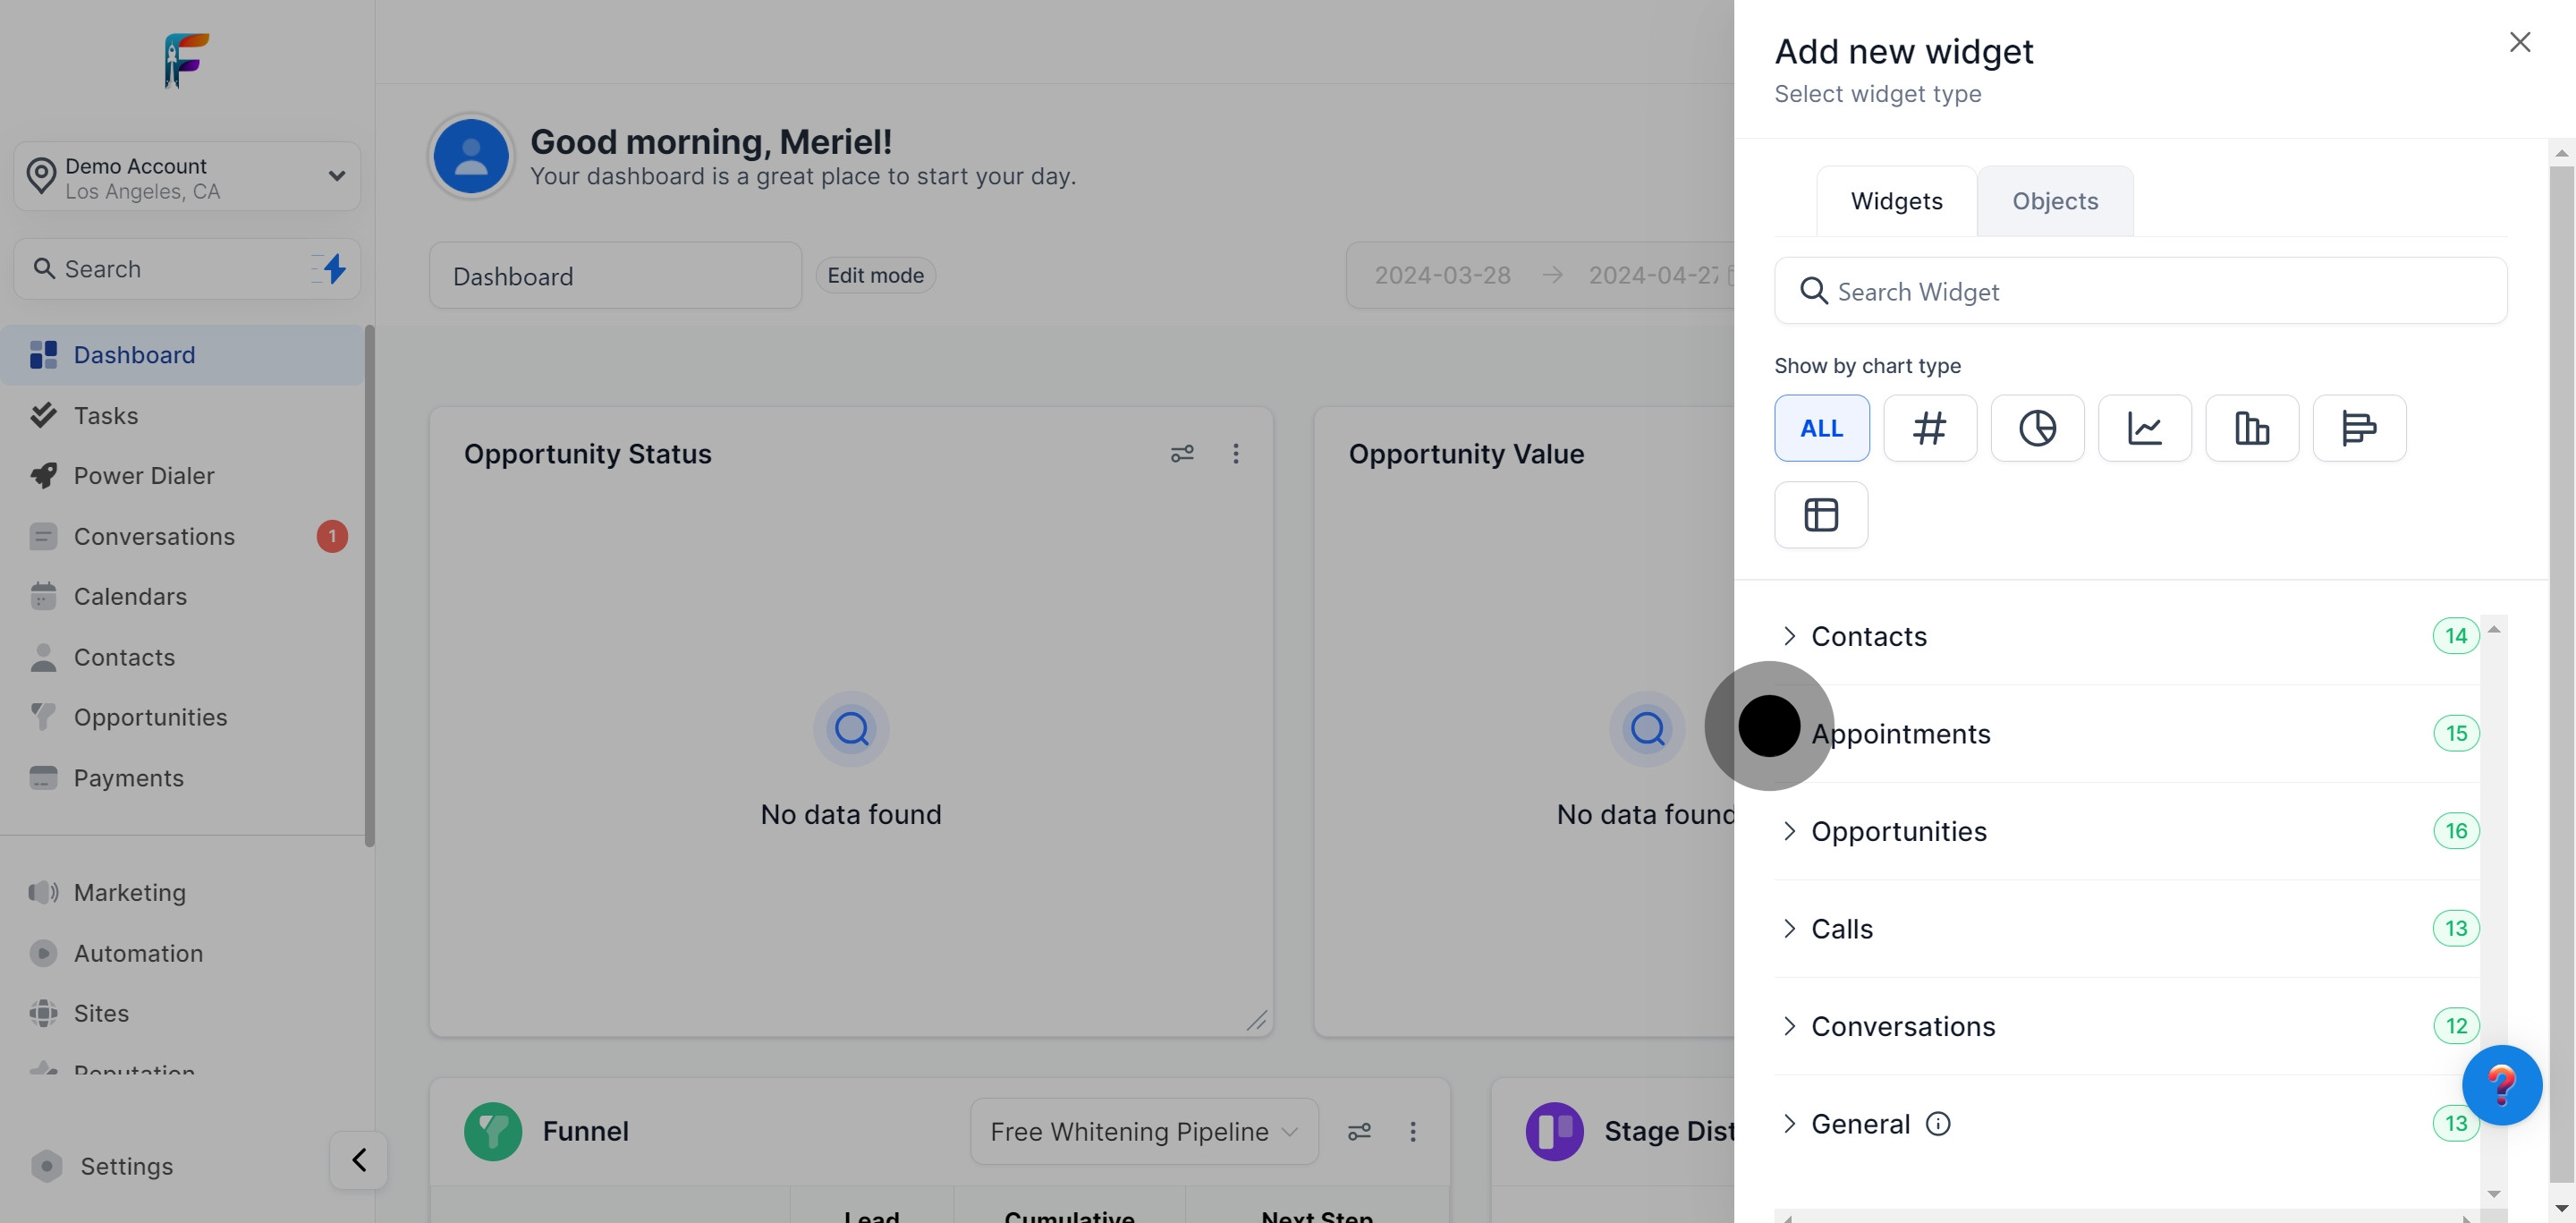Expand the Conversations widget category
This screenshot has width=2576, height=1223.
click(x=1902, y=1026)
